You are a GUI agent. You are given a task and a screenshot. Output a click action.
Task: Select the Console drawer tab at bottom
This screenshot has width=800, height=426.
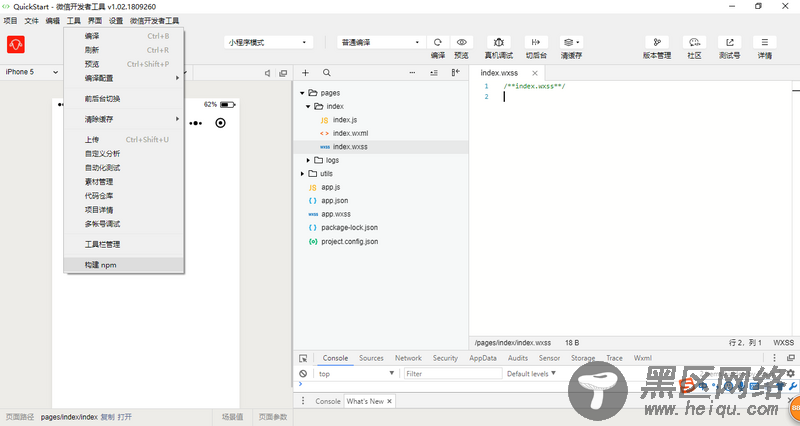tap(328, 402)
